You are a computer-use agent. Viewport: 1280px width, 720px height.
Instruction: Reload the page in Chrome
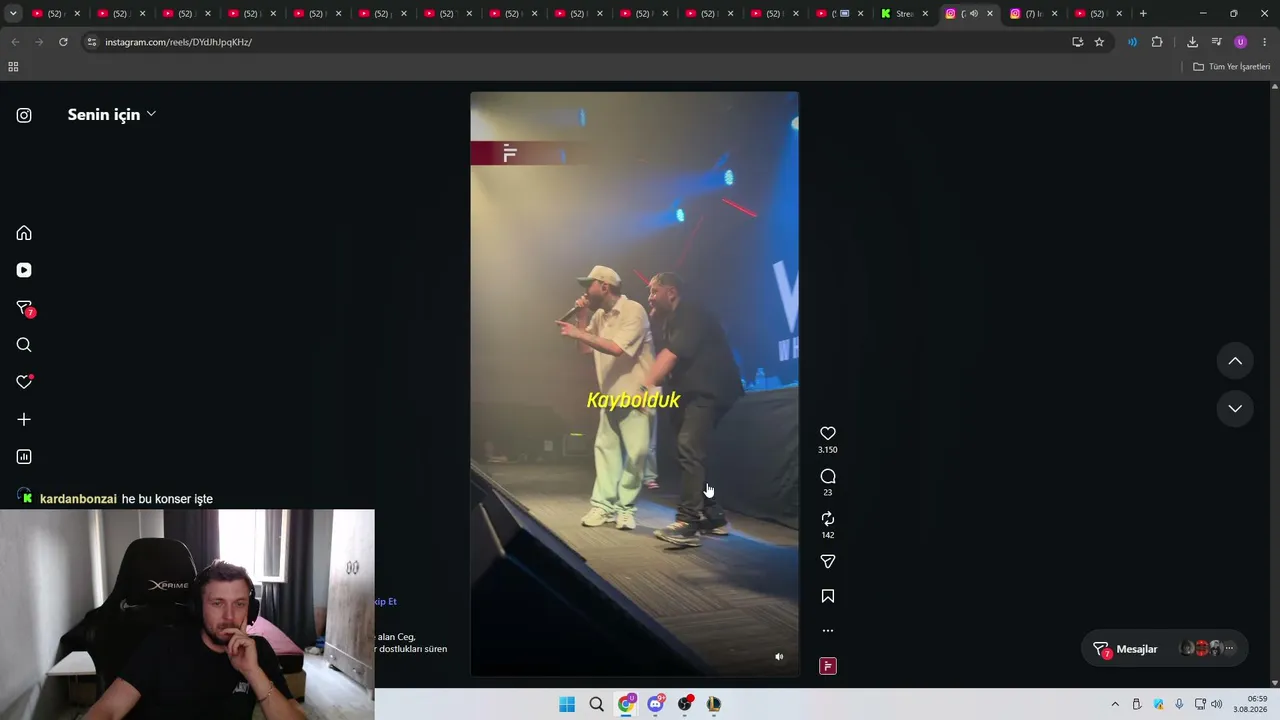click(63, 42)
